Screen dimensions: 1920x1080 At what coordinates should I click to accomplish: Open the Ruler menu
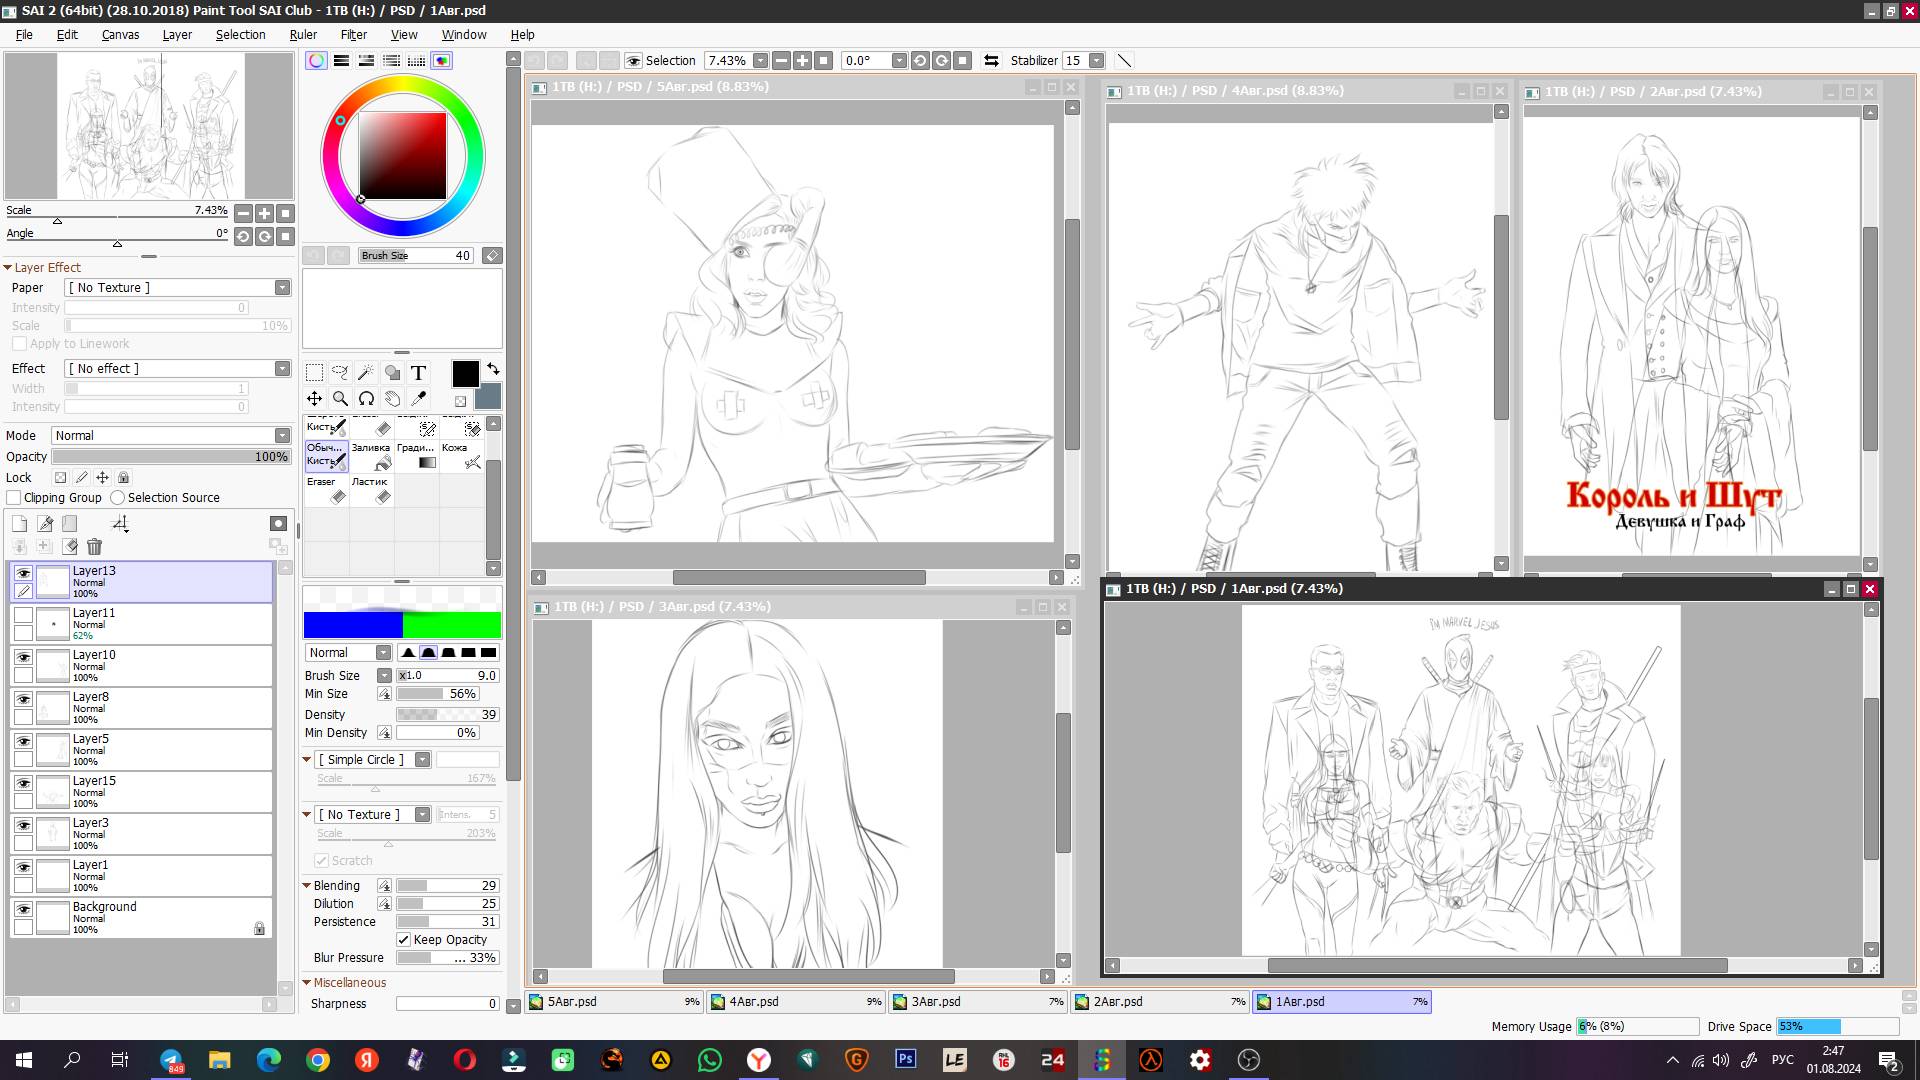pos(303,34)
